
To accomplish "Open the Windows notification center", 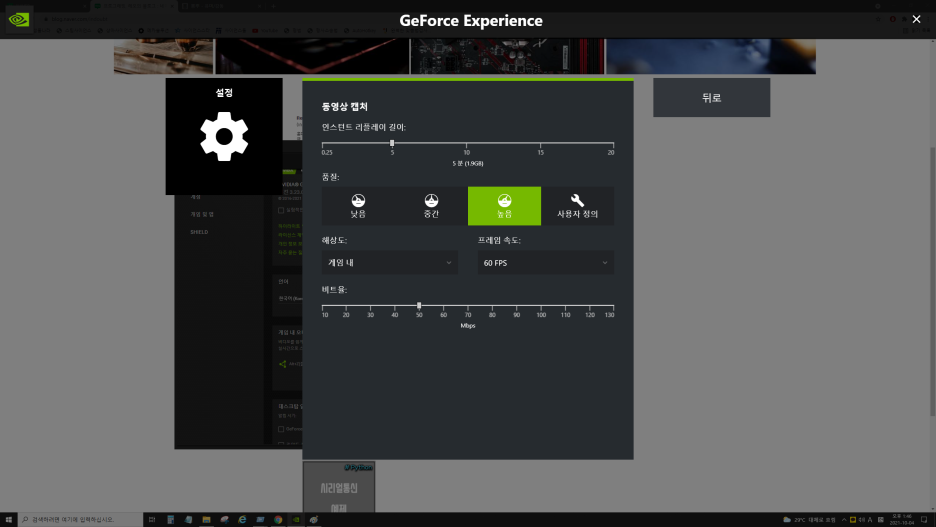I will pos(923,520).
